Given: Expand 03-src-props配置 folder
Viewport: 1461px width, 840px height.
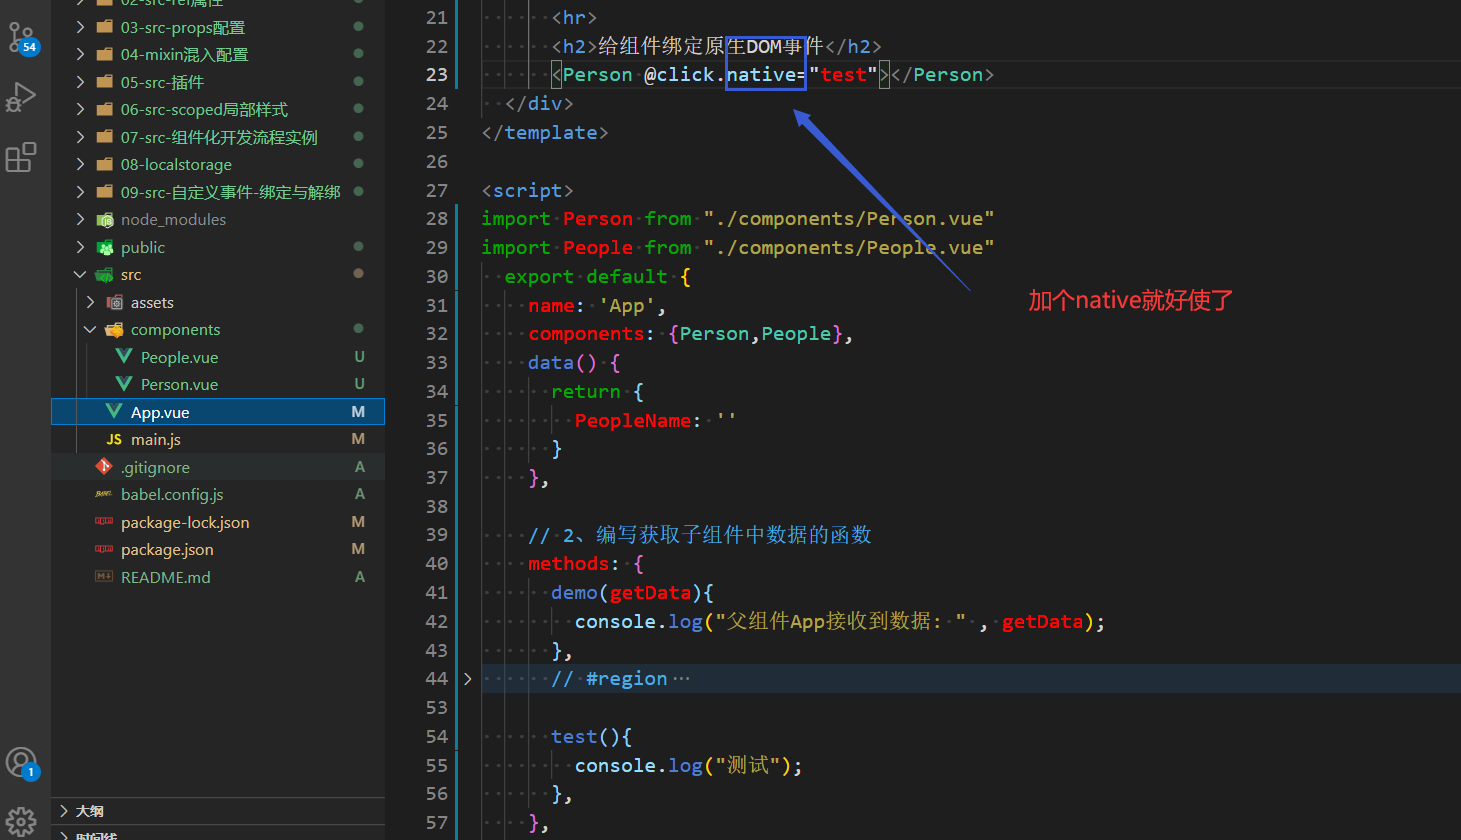Looking at the screenshot, I should pos(80,27).
